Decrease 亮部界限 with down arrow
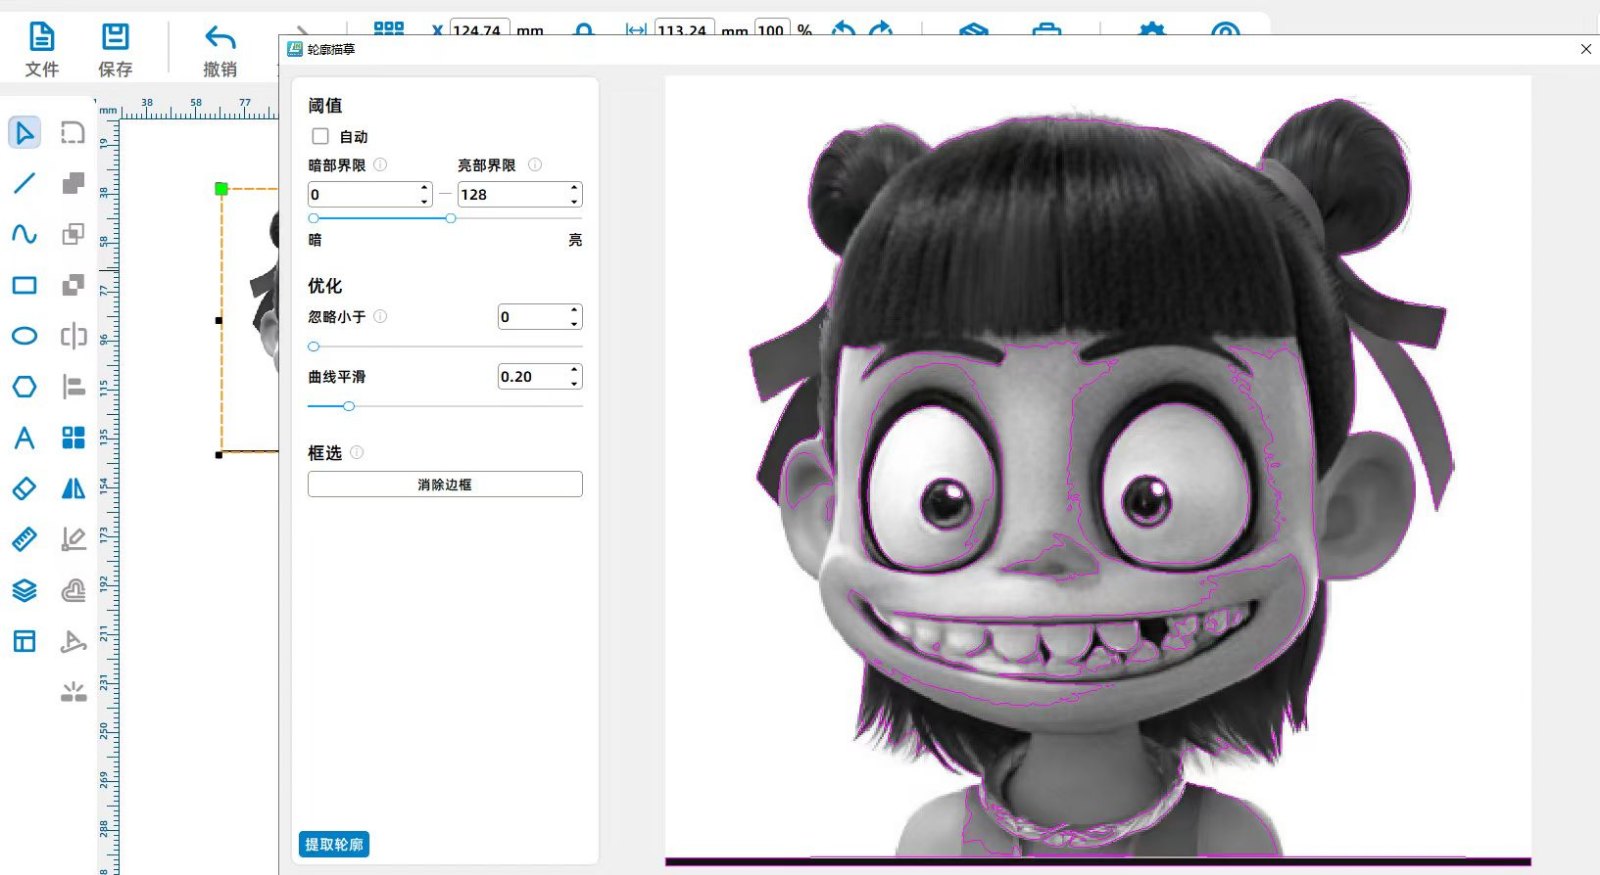 click(575, 201)
